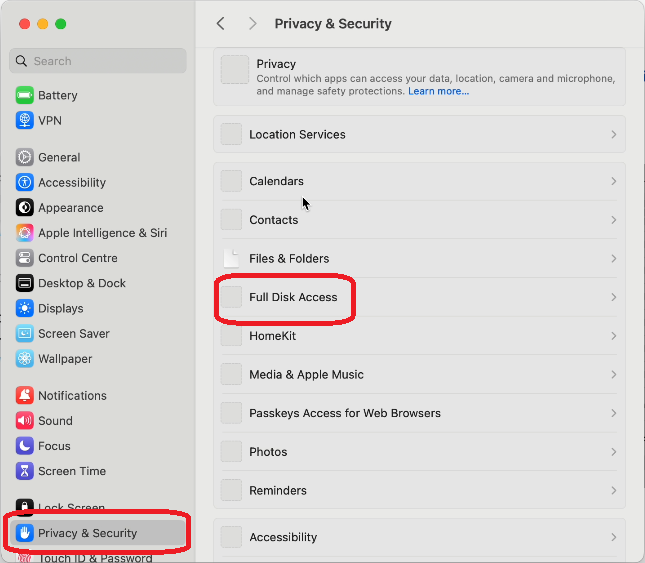
Task: Open the HomeKit privacy row
Action: click(x=419, y=336)
